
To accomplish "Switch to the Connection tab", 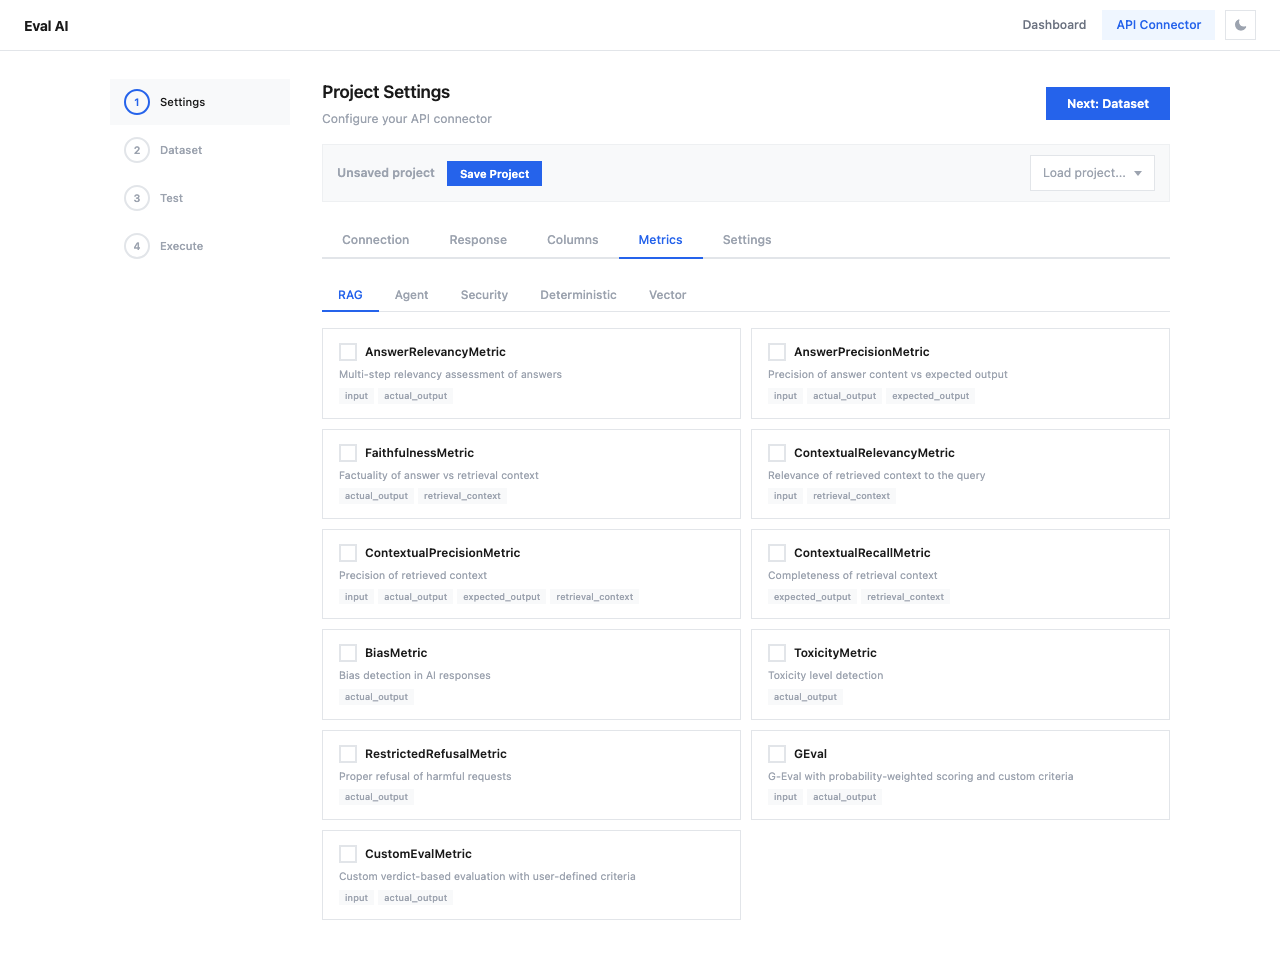I will [375, 239].
